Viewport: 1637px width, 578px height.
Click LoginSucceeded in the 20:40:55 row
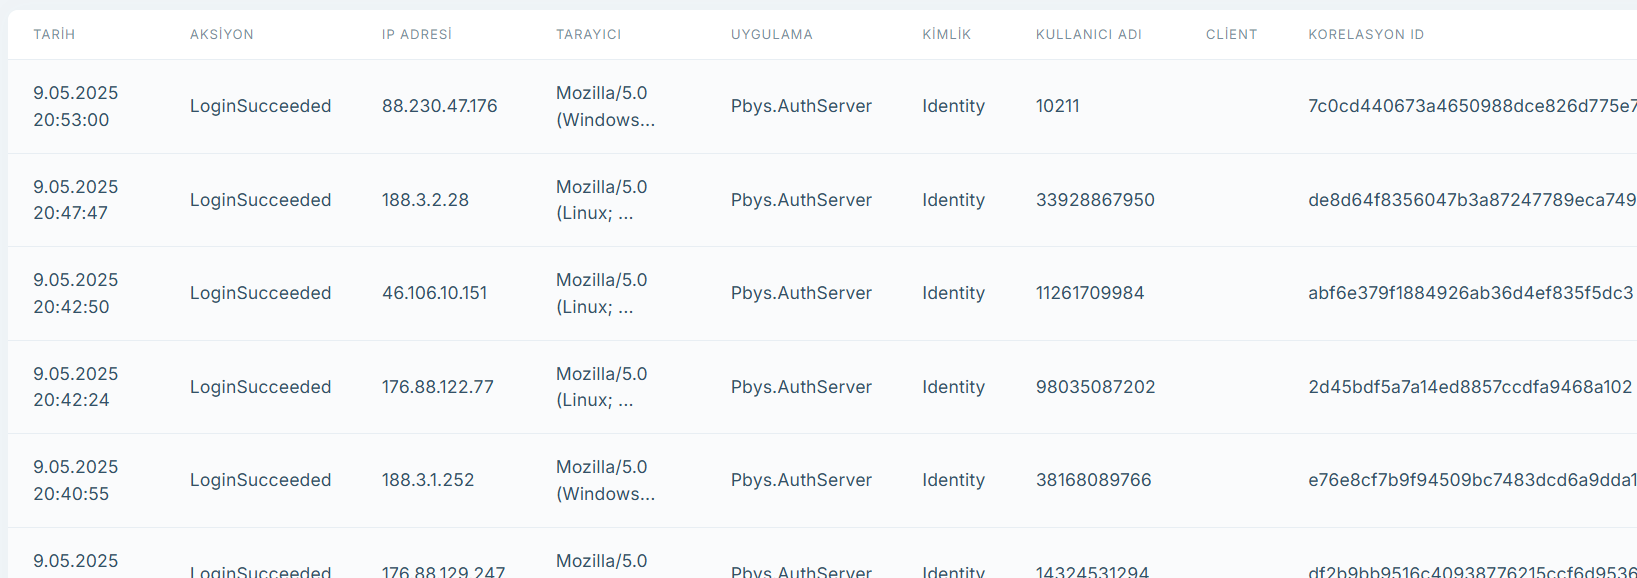(x=260, y=480)
